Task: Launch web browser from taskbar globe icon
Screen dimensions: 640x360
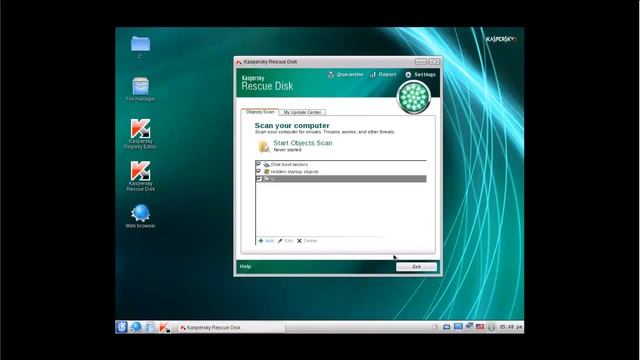Action: (x=136, y=327)
